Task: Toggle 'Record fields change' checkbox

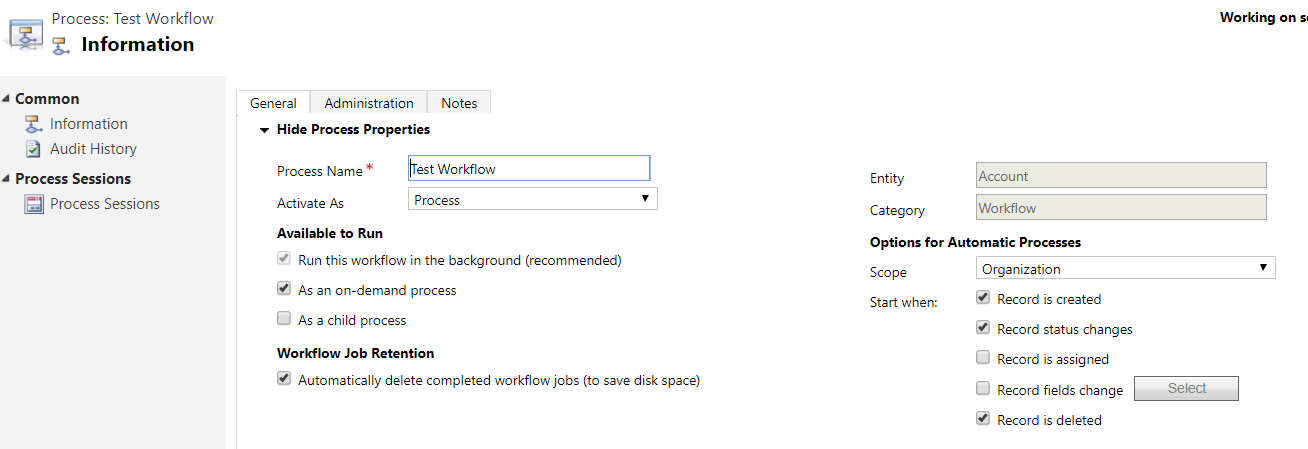Action: (x=983, y=390)
